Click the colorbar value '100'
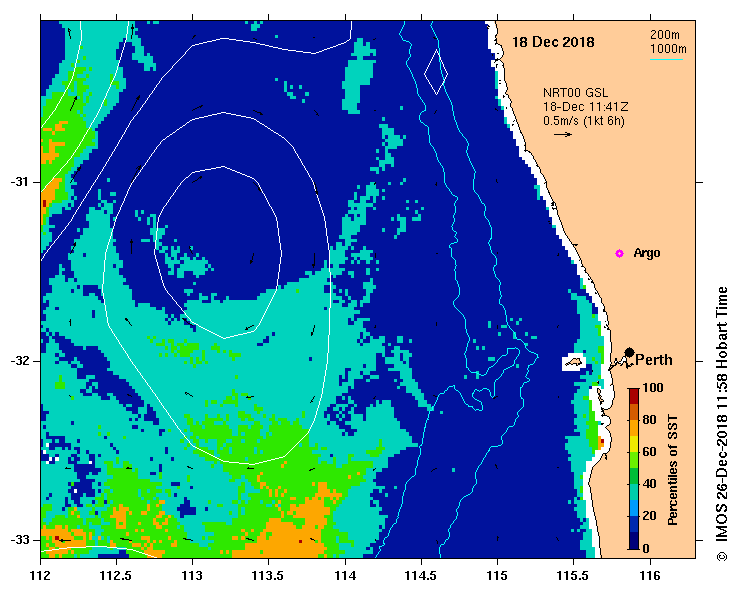739x592 pixels. (x=653, y=388)
